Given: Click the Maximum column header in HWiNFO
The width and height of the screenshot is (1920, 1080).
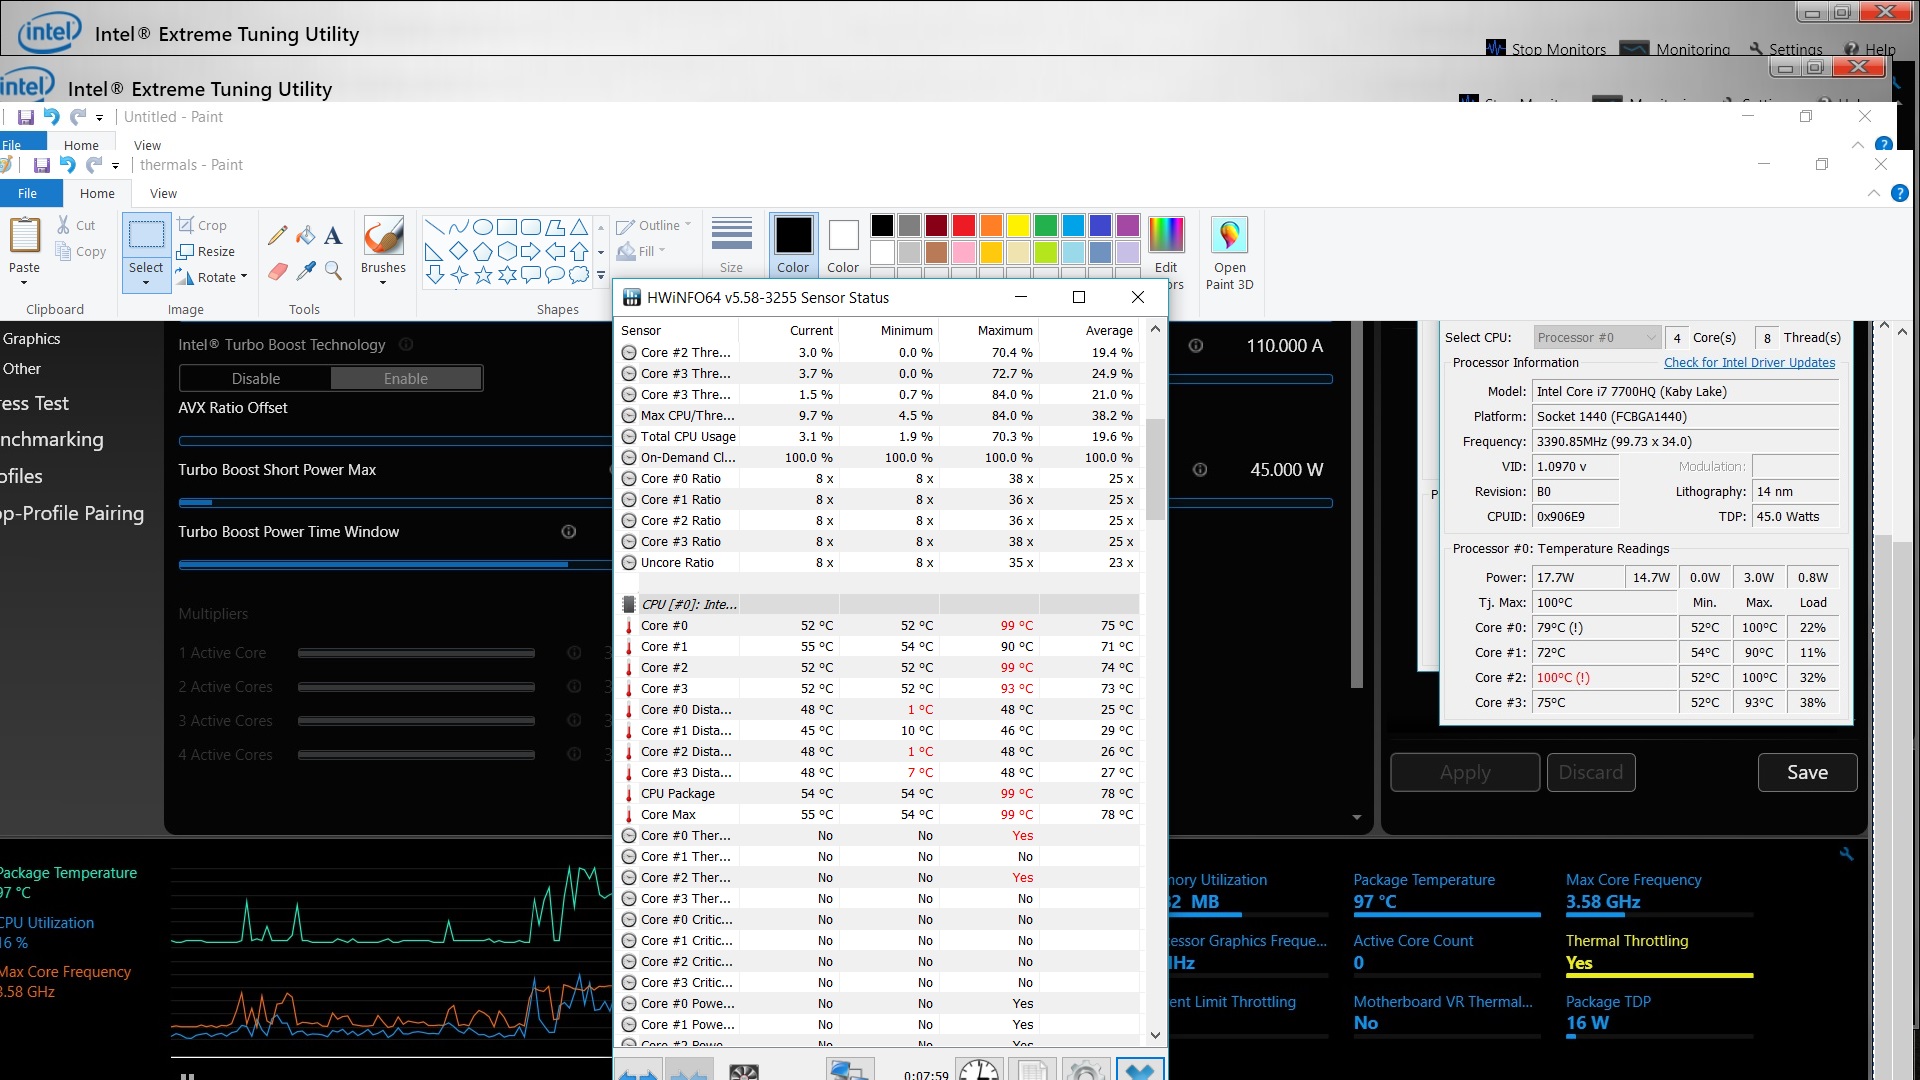Looking at the screenshot, I should click(989, 330).
